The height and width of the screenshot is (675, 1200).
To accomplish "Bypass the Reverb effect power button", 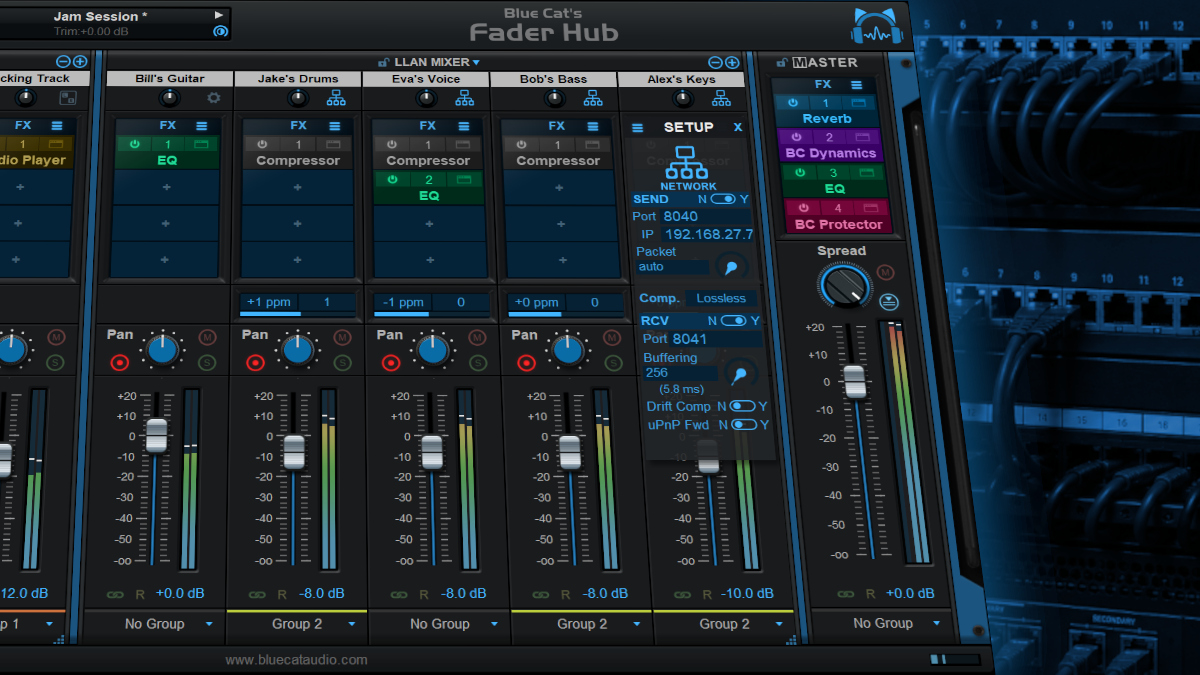I will coord(792,103).
